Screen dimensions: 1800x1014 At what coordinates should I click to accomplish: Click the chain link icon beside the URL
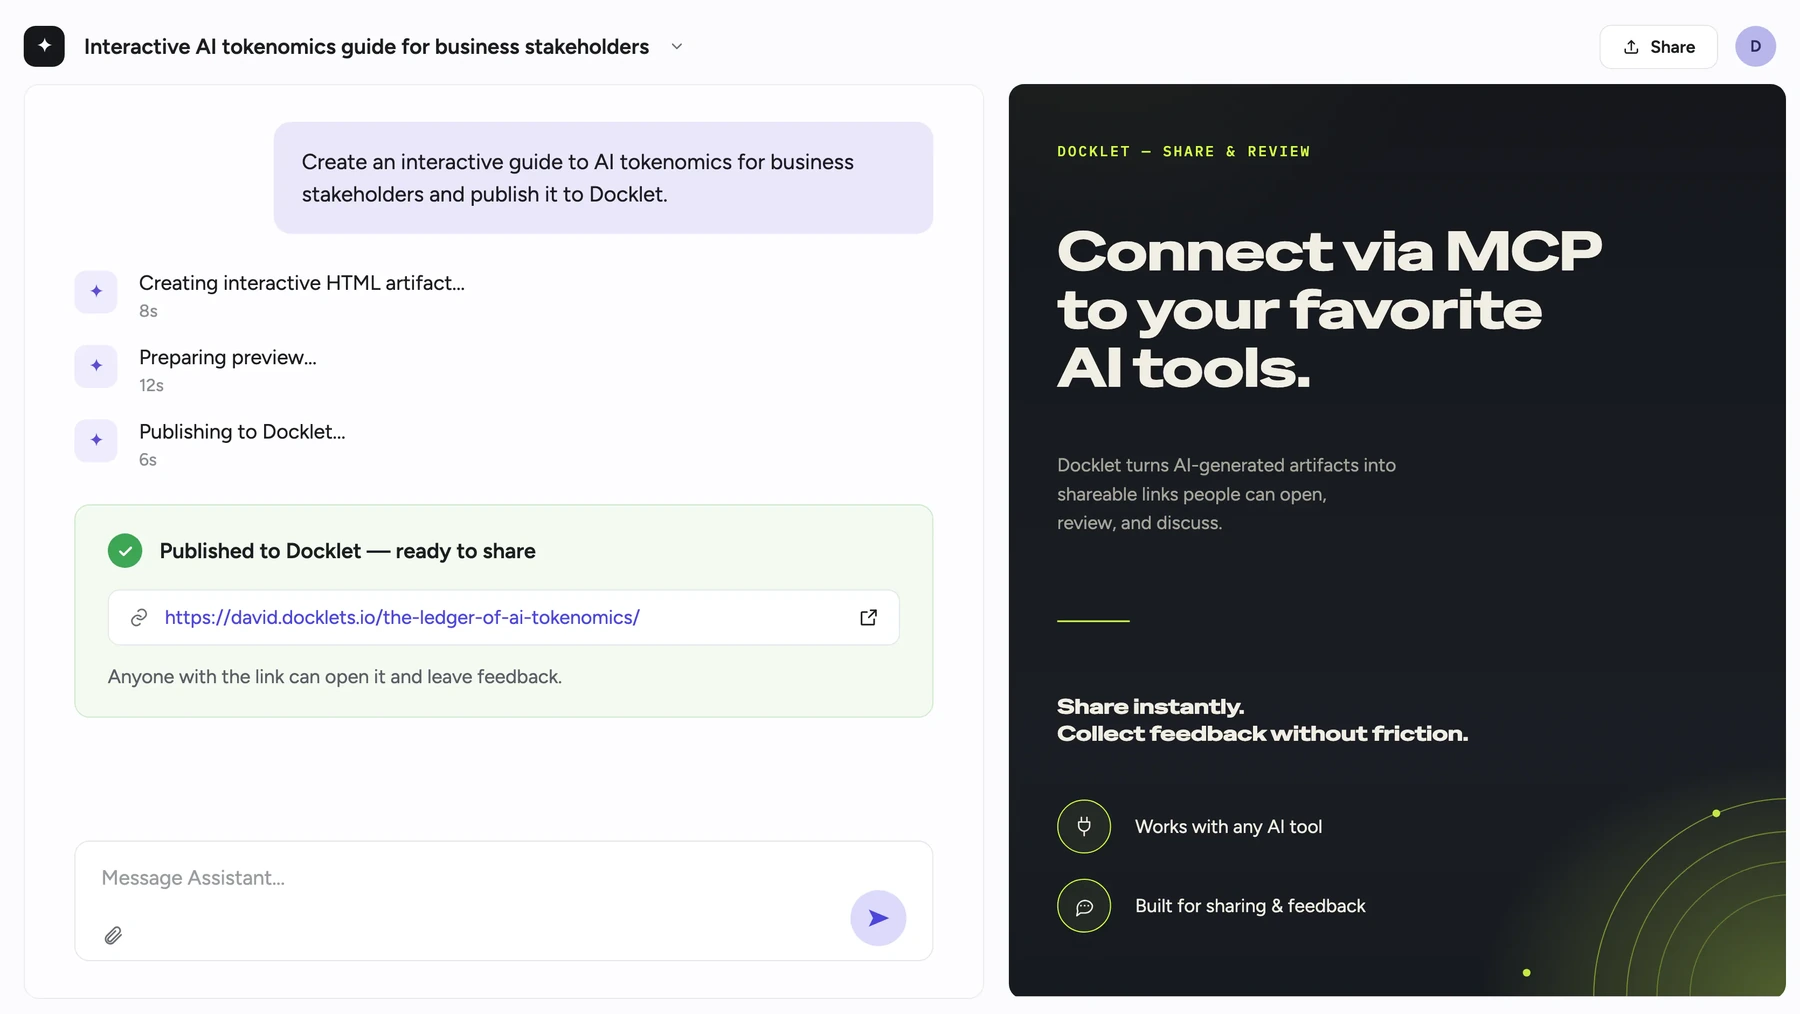pyautogui.click(x=139, y=618)
